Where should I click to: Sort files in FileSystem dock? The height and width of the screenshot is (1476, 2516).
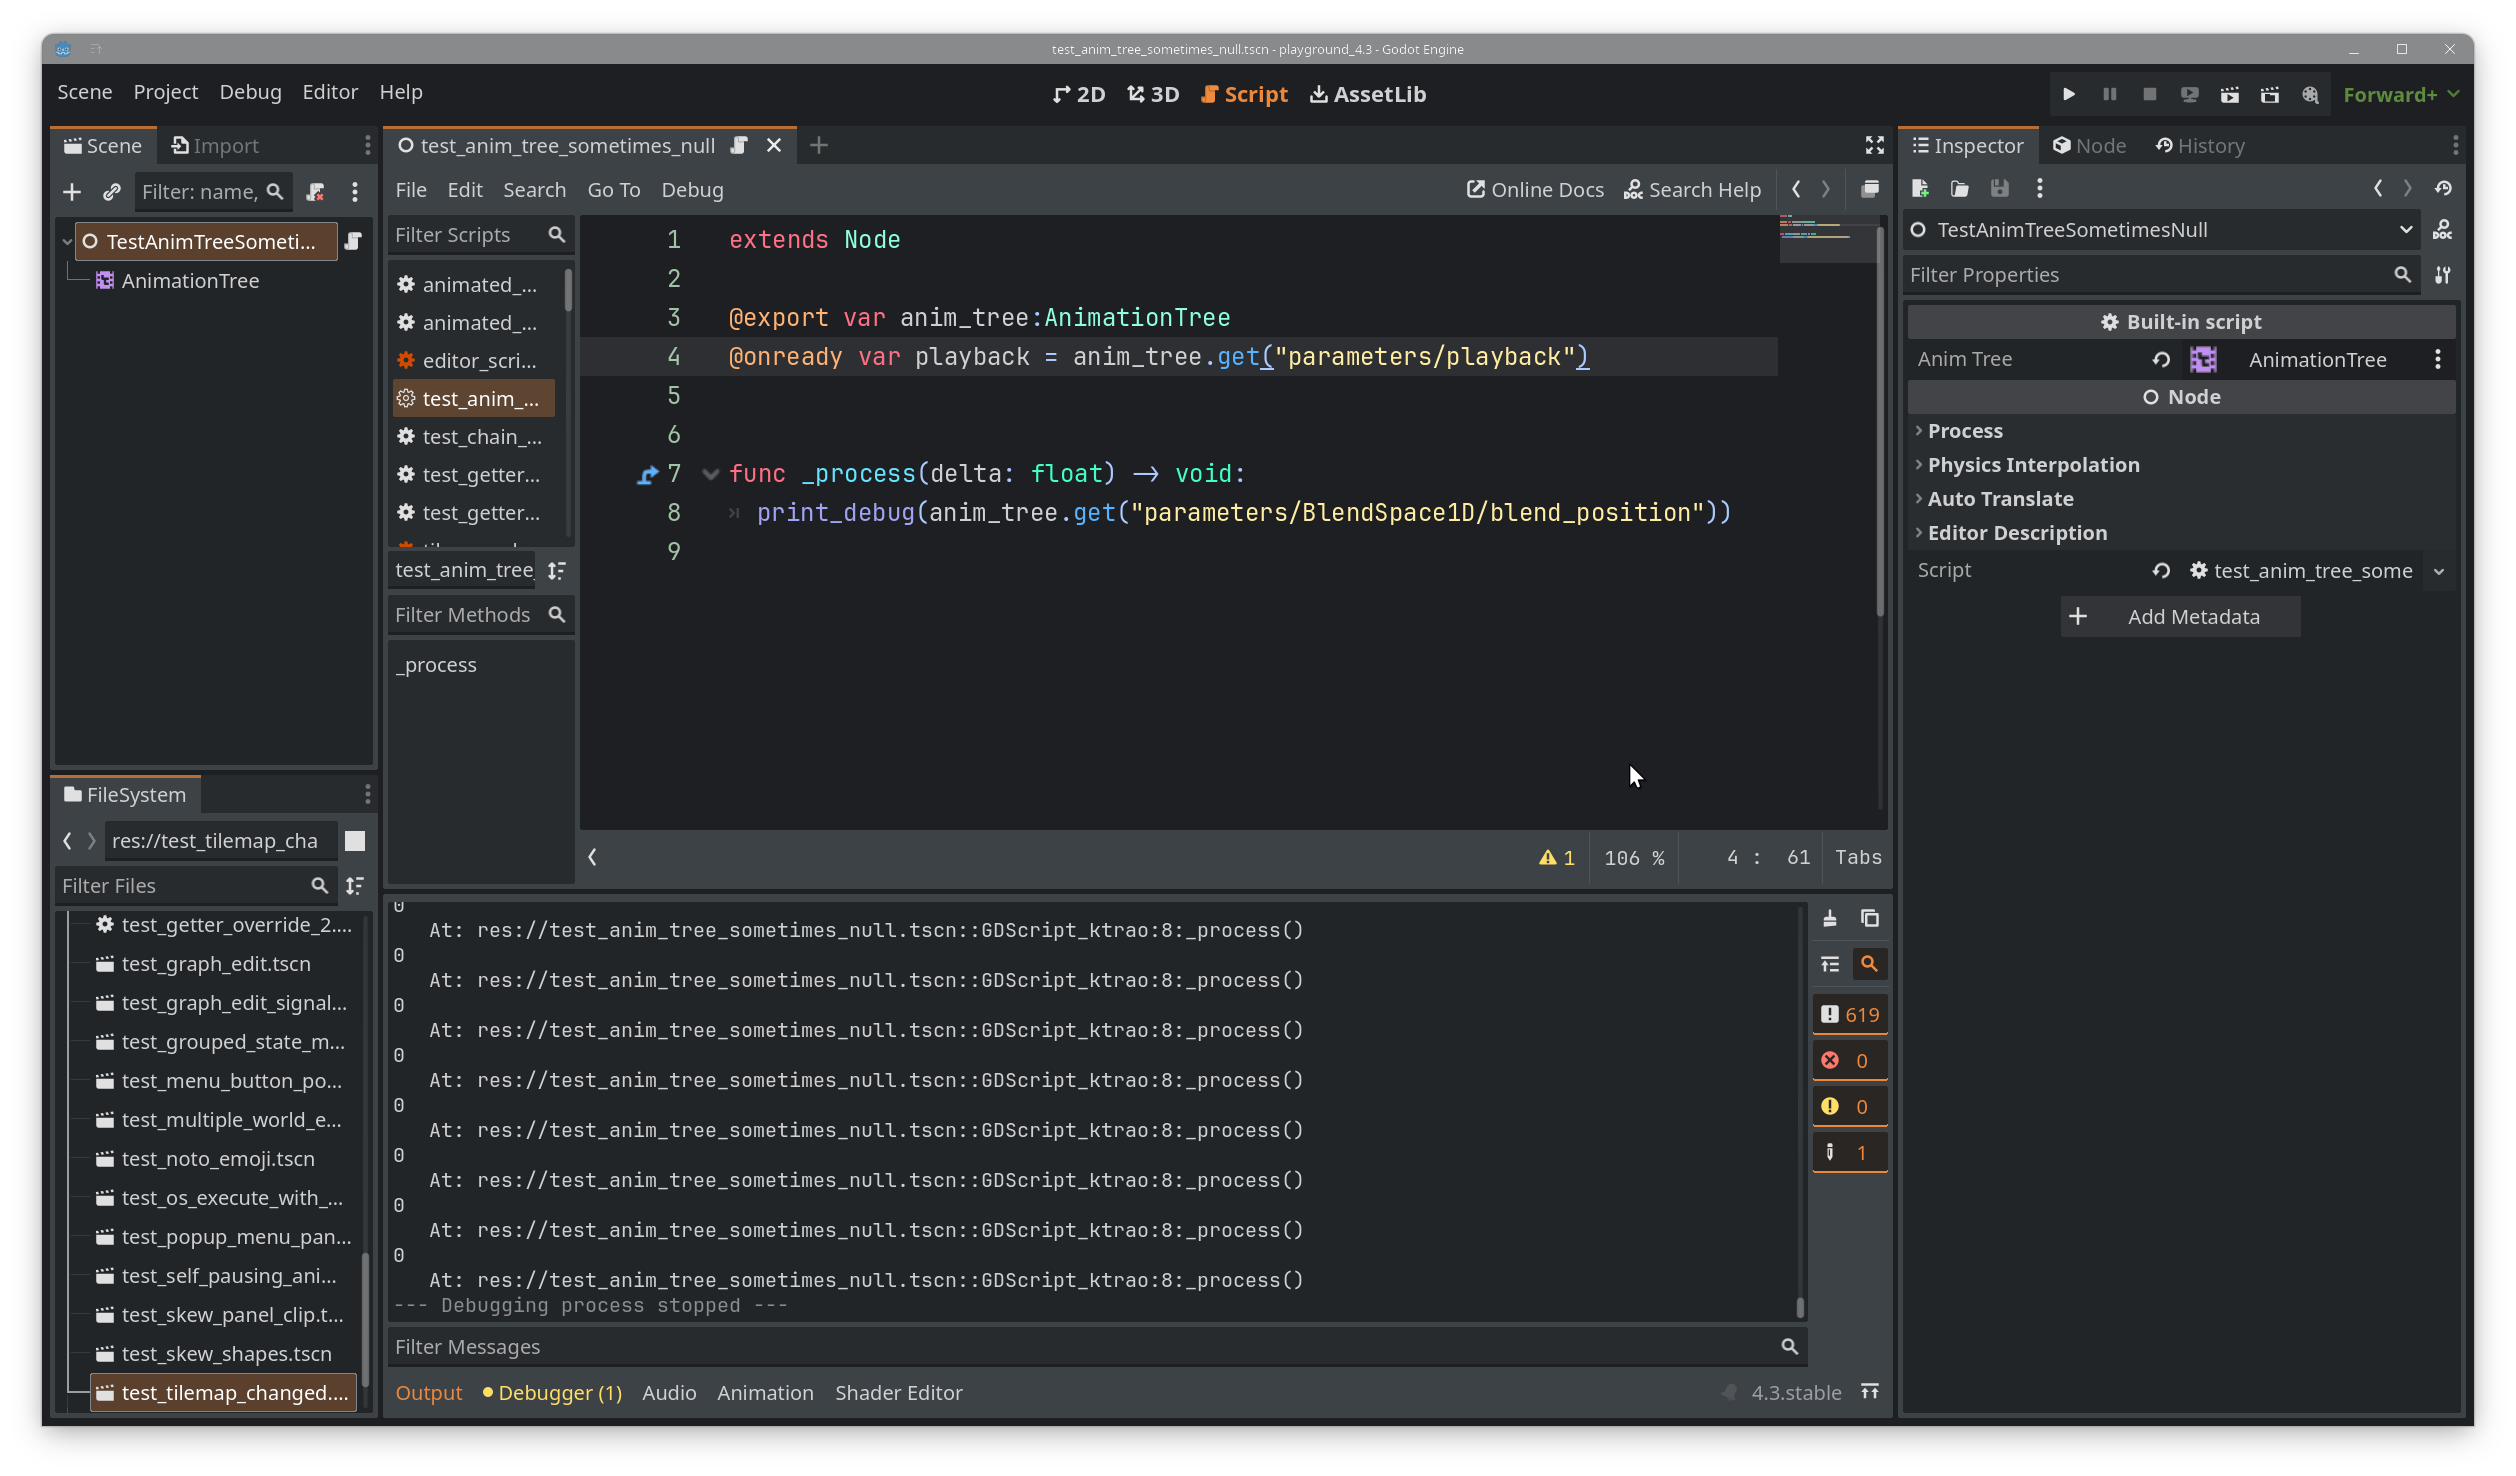point(355,885)
